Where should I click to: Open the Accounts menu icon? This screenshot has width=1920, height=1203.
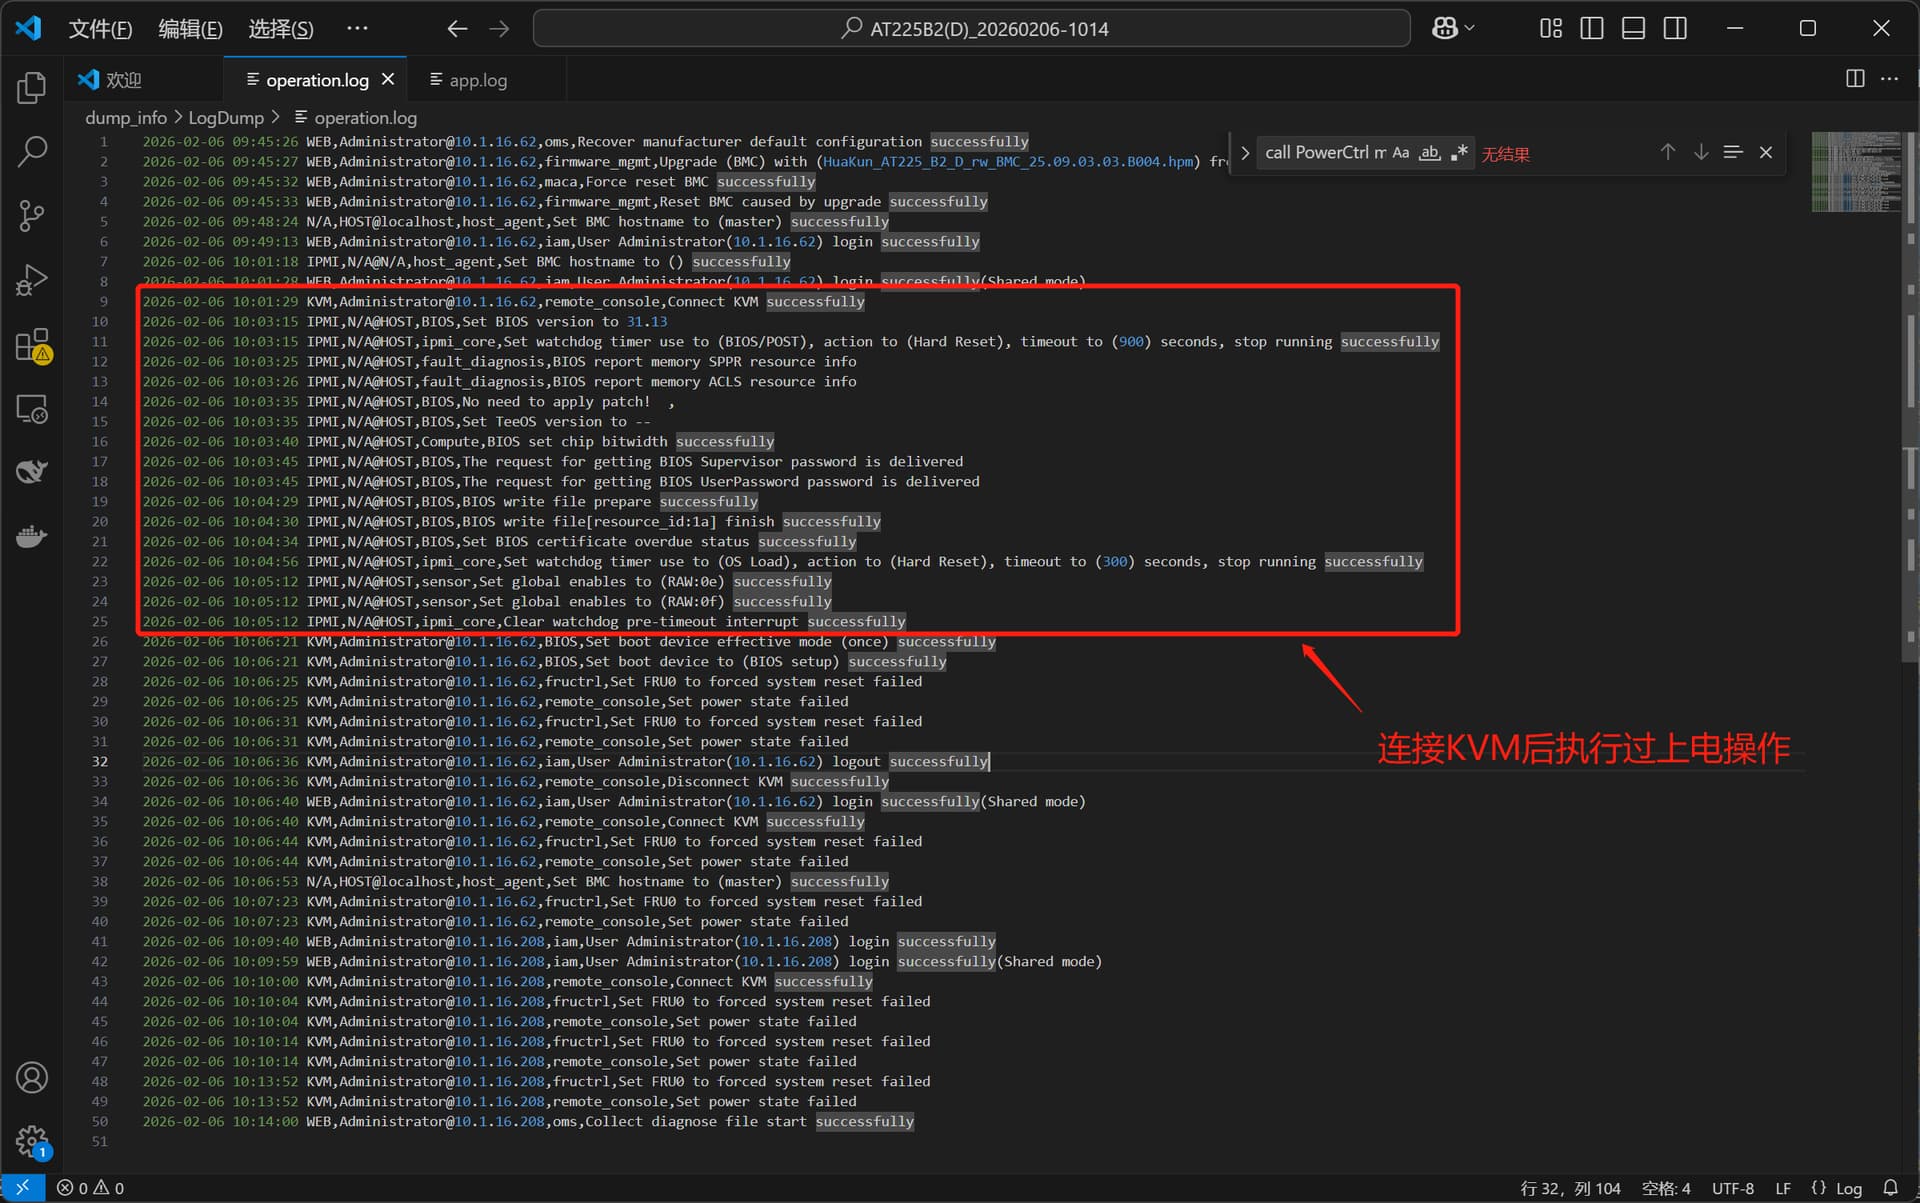[32, 1078]
